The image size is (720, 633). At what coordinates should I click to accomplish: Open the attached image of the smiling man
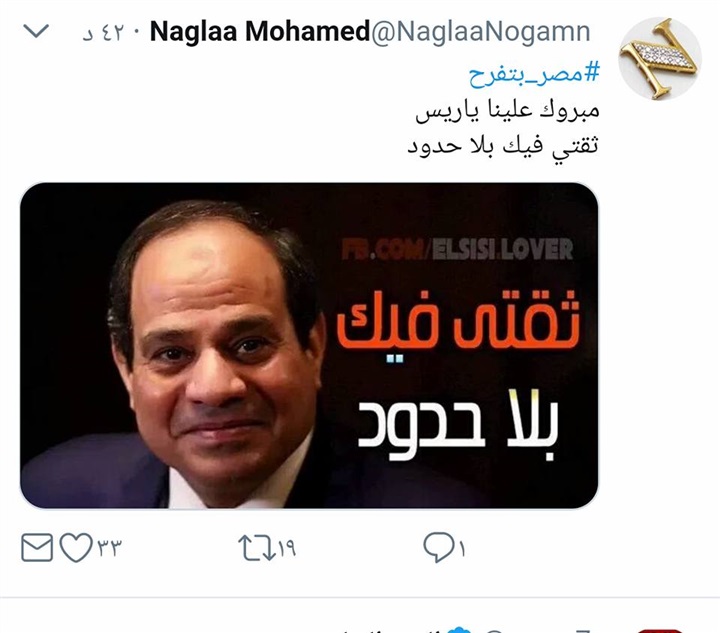309,345
